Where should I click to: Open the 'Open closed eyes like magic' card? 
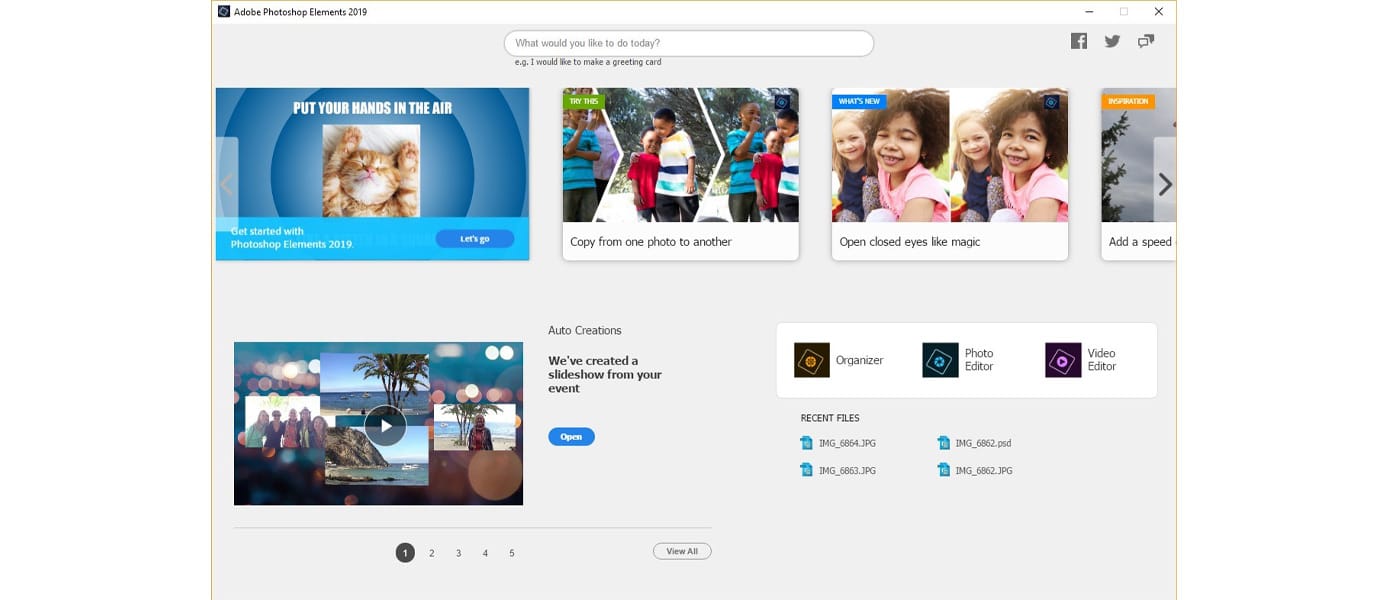coord(950,174)
